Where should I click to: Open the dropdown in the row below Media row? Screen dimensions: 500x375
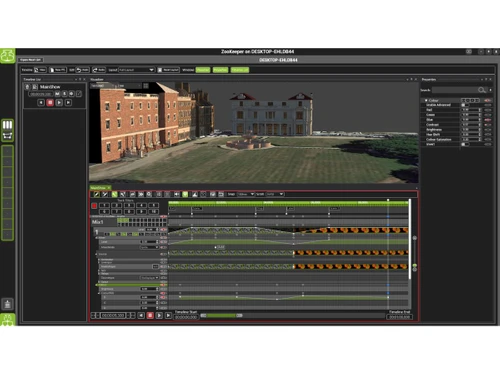149,278
